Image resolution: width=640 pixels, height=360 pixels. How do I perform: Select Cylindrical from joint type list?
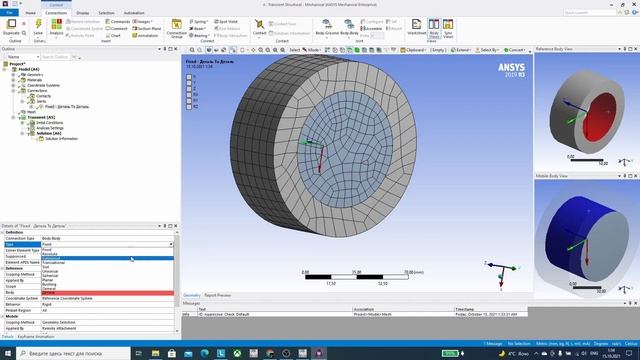107,258
